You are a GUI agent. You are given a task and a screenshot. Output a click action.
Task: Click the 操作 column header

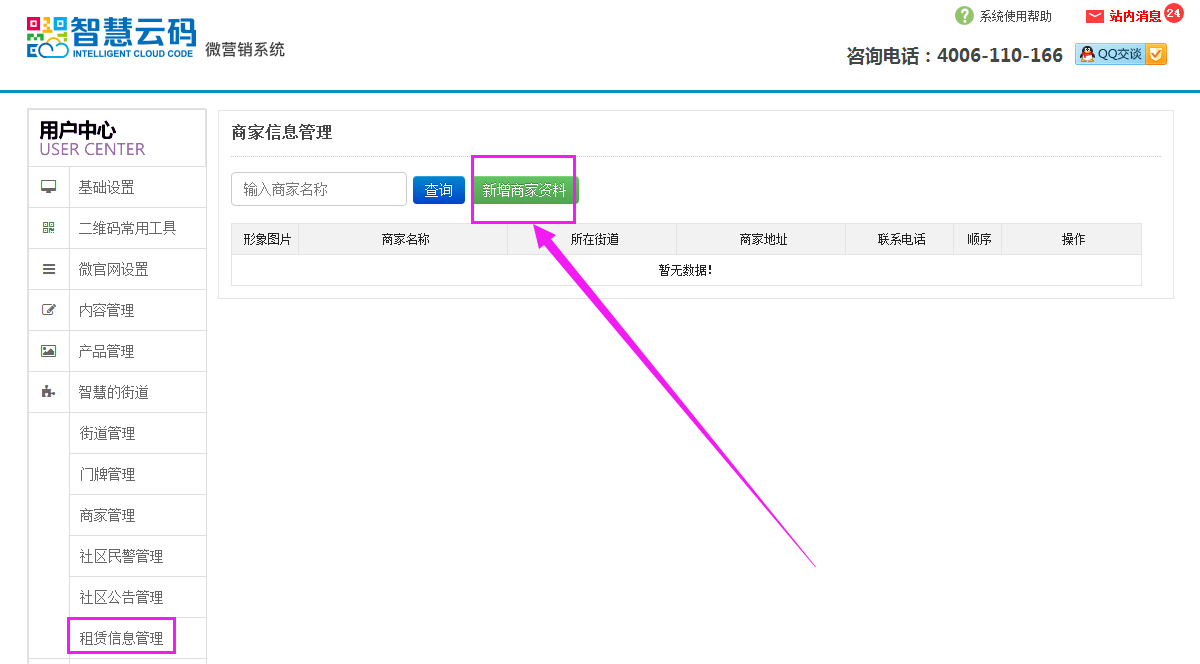1073,239
